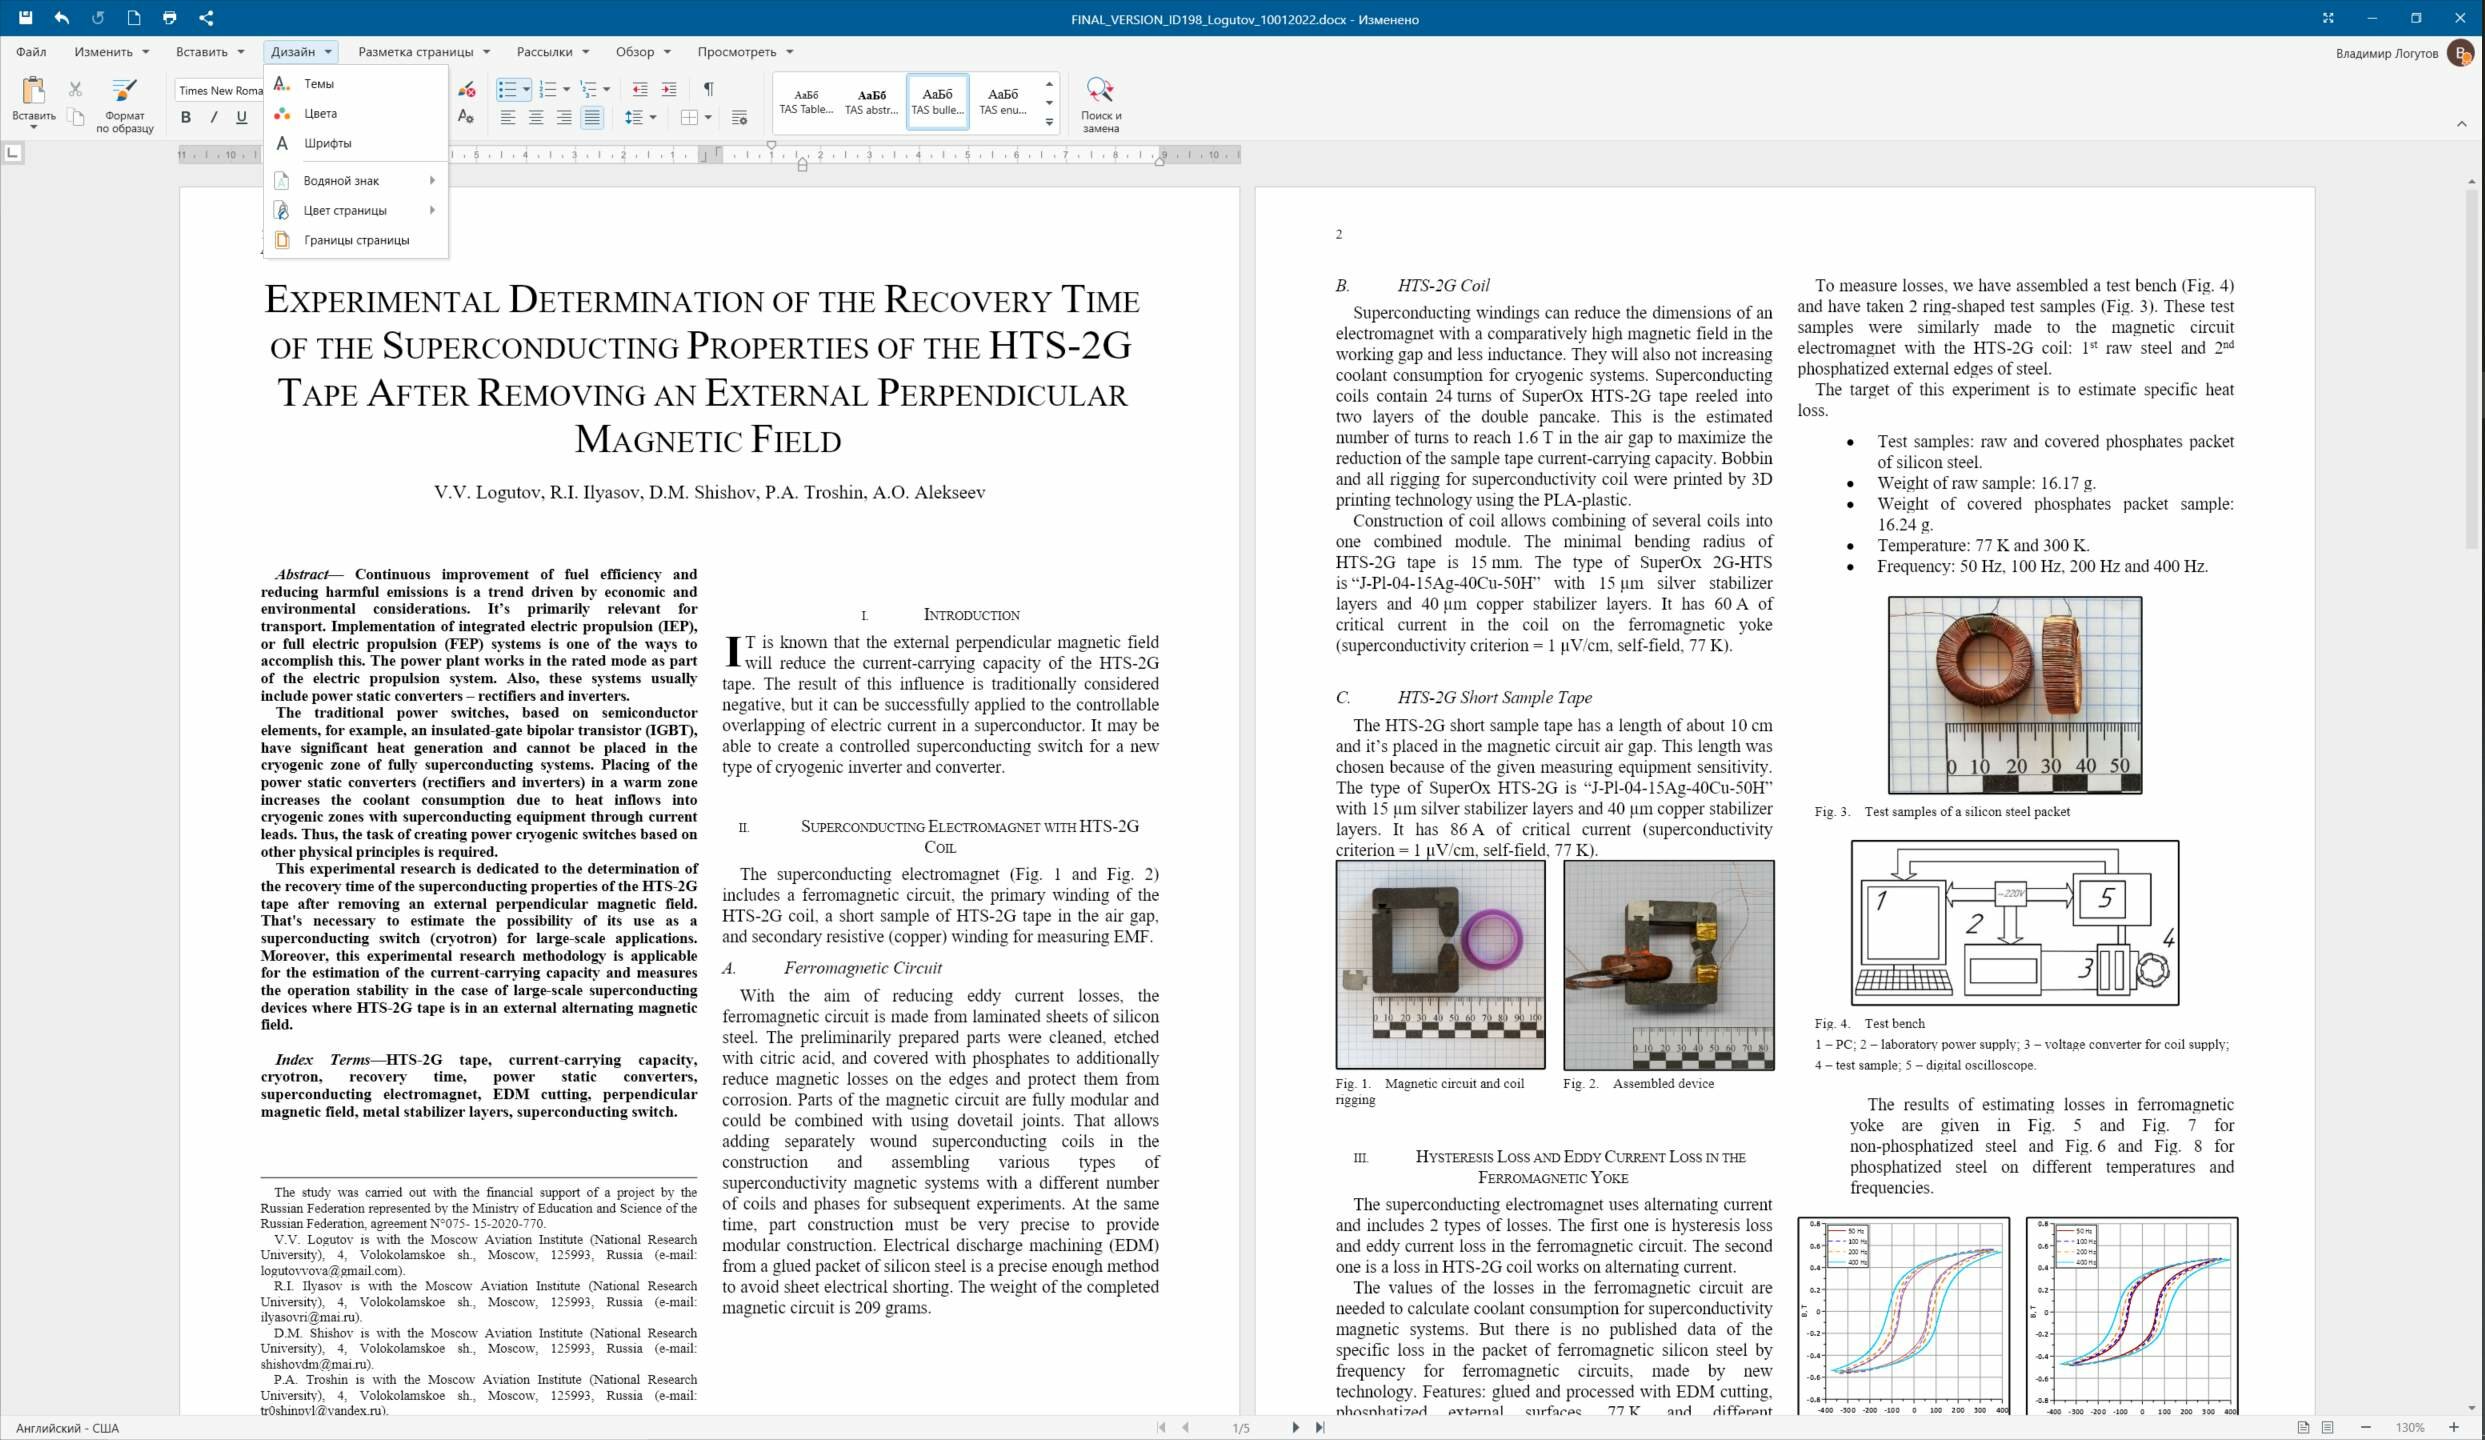
Task: Toggle full screen mode in the title bar
Action: pyautogui.click(x=2328, y=18)
